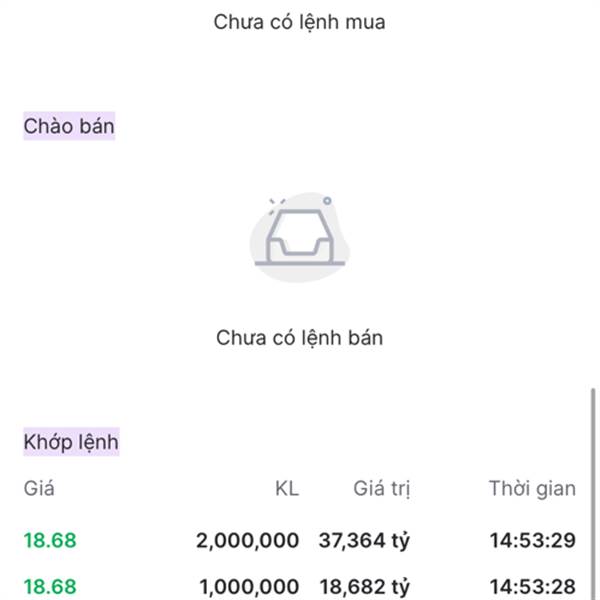Click the 1,000,000 volume cell
600x600 pixels.
249,587
